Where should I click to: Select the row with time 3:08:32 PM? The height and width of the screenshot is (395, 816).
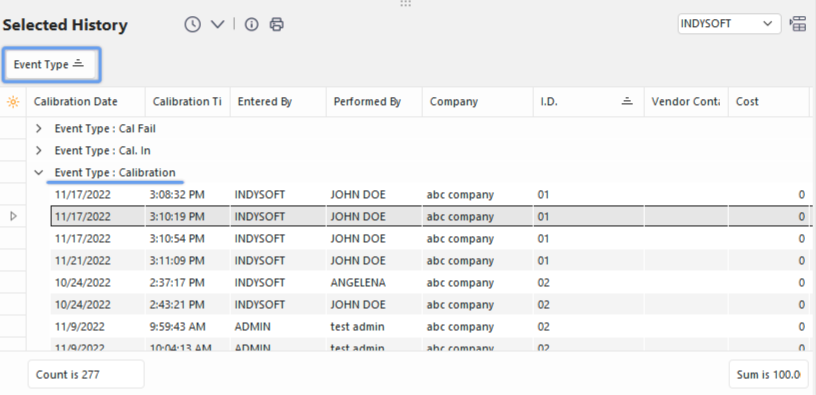click(430, 195)
